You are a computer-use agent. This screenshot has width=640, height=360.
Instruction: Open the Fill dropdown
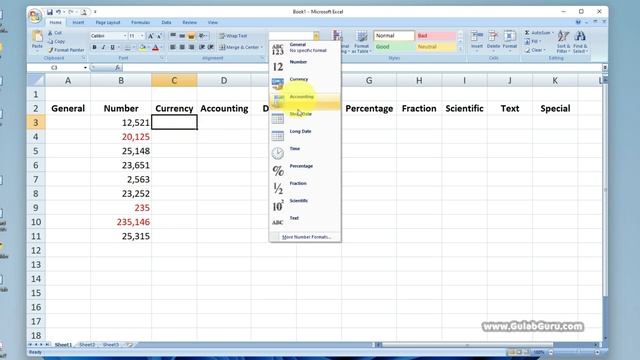pos(533,41)
